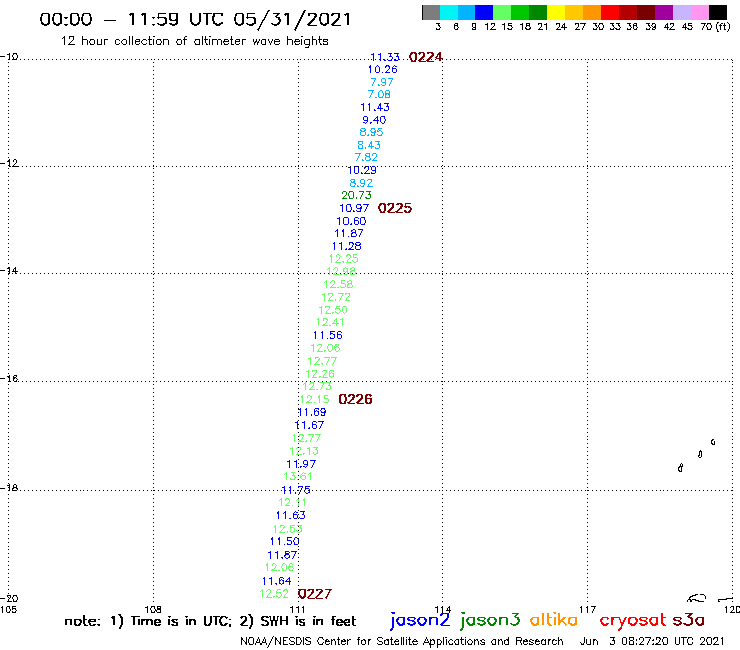Click the time label 0226
740x650 pixels.
pyautogui.click(x=355, y=399)
